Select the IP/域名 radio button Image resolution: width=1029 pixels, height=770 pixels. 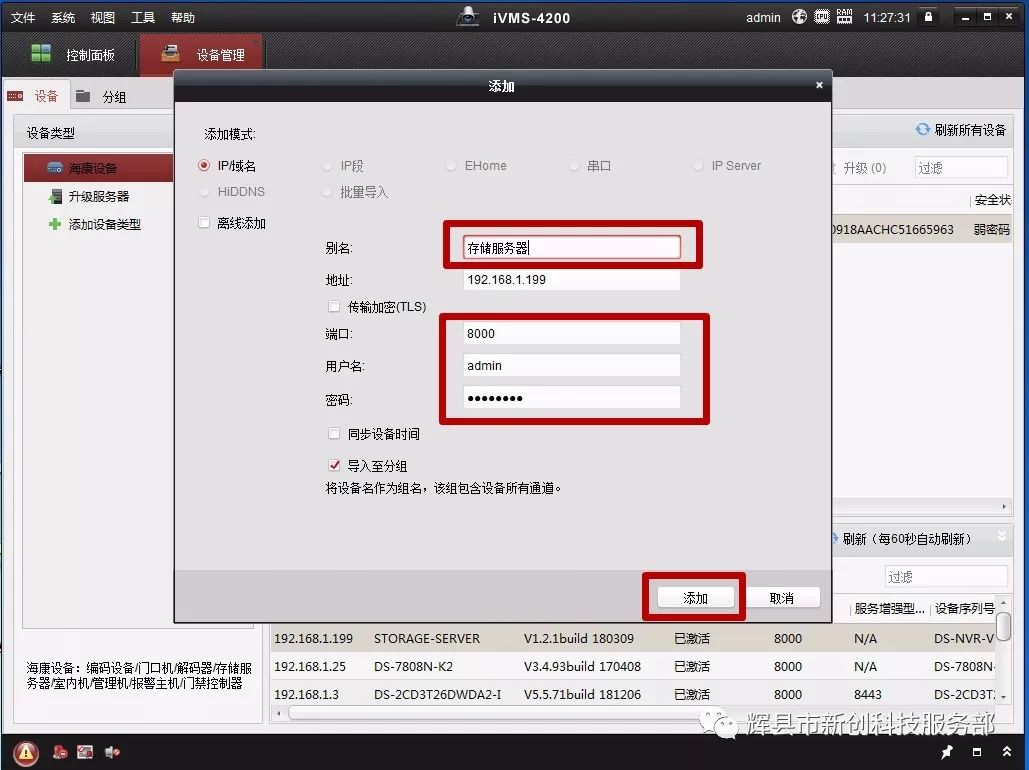click(204, 165)
